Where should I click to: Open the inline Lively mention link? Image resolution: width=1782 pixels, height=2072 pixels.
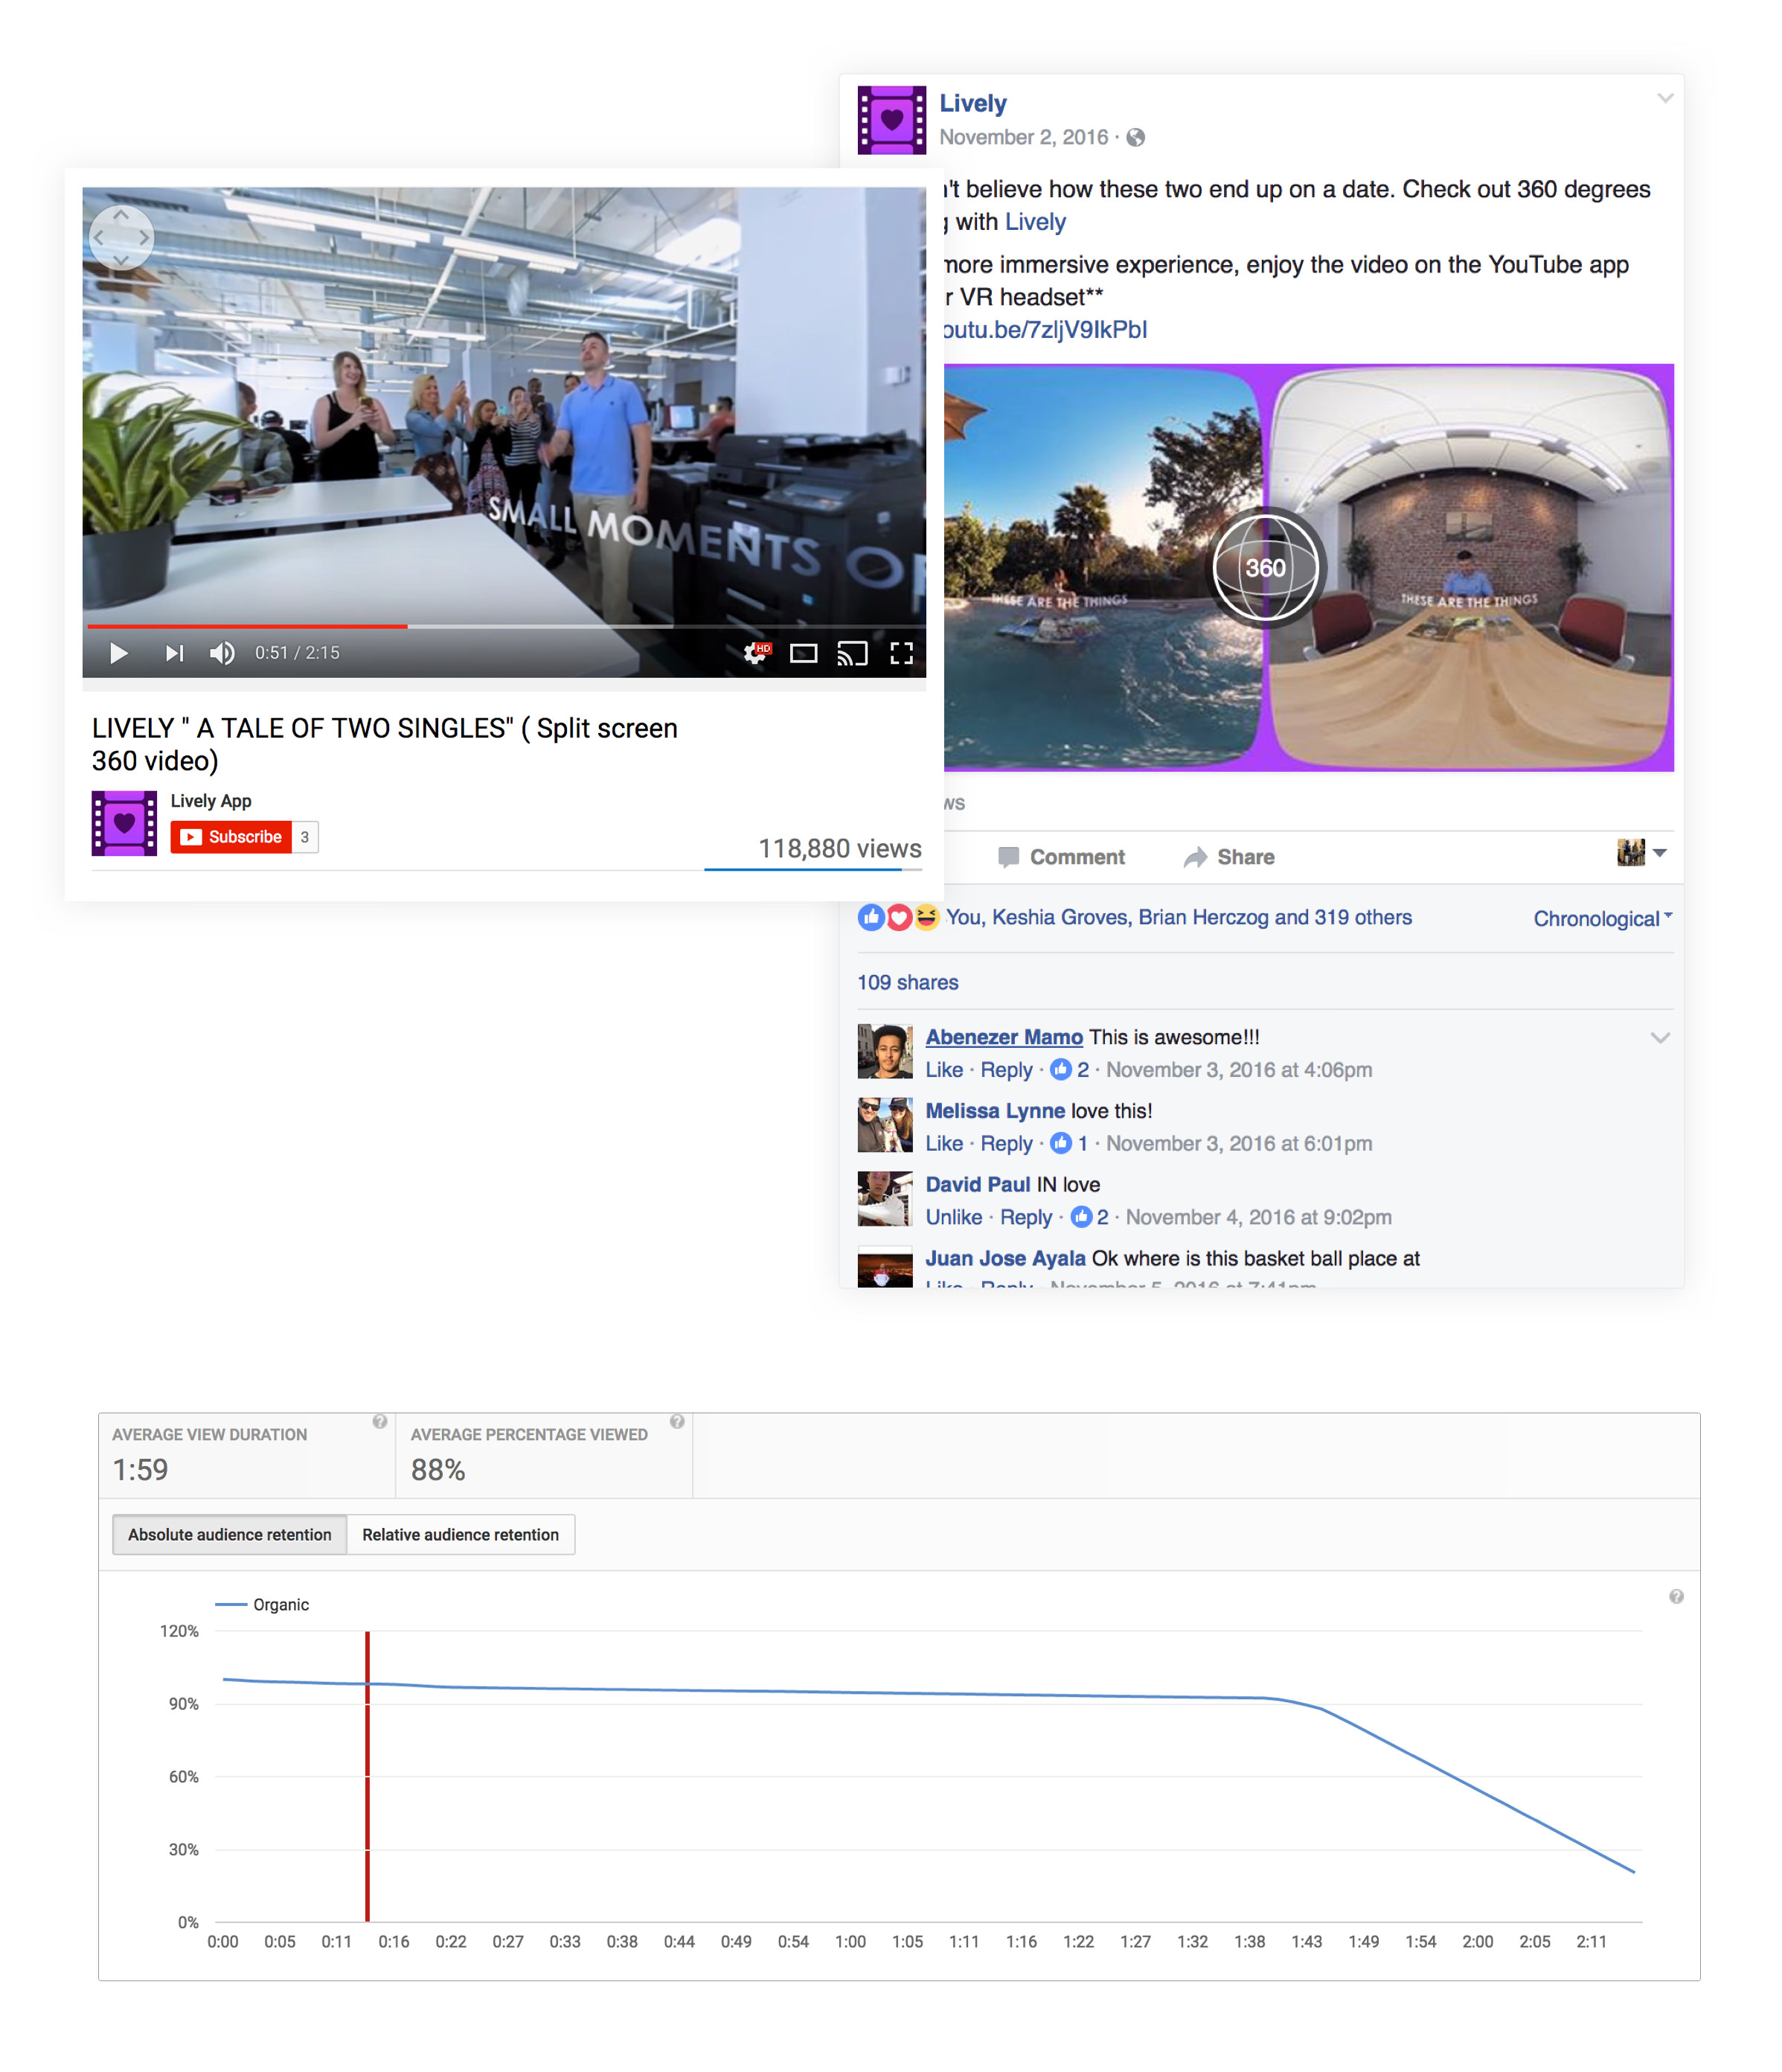coord(1035,222)
